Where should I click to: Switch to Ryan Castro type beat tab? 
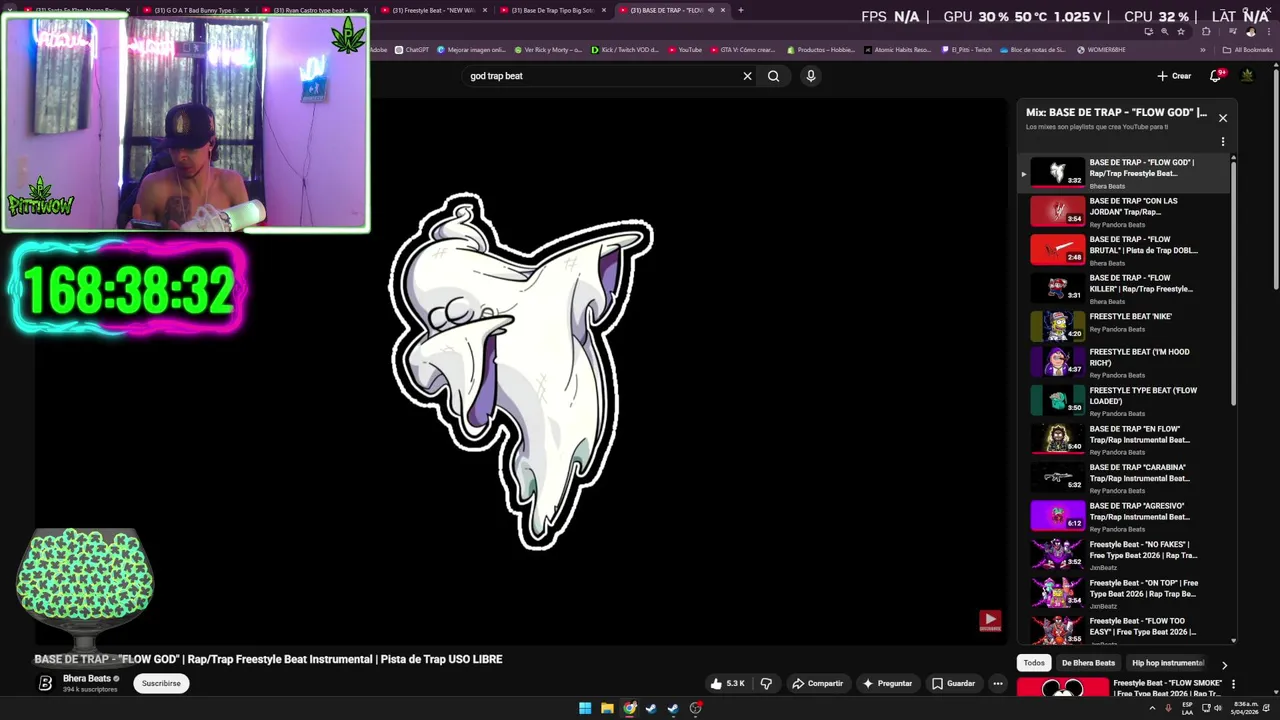[313, 10]
